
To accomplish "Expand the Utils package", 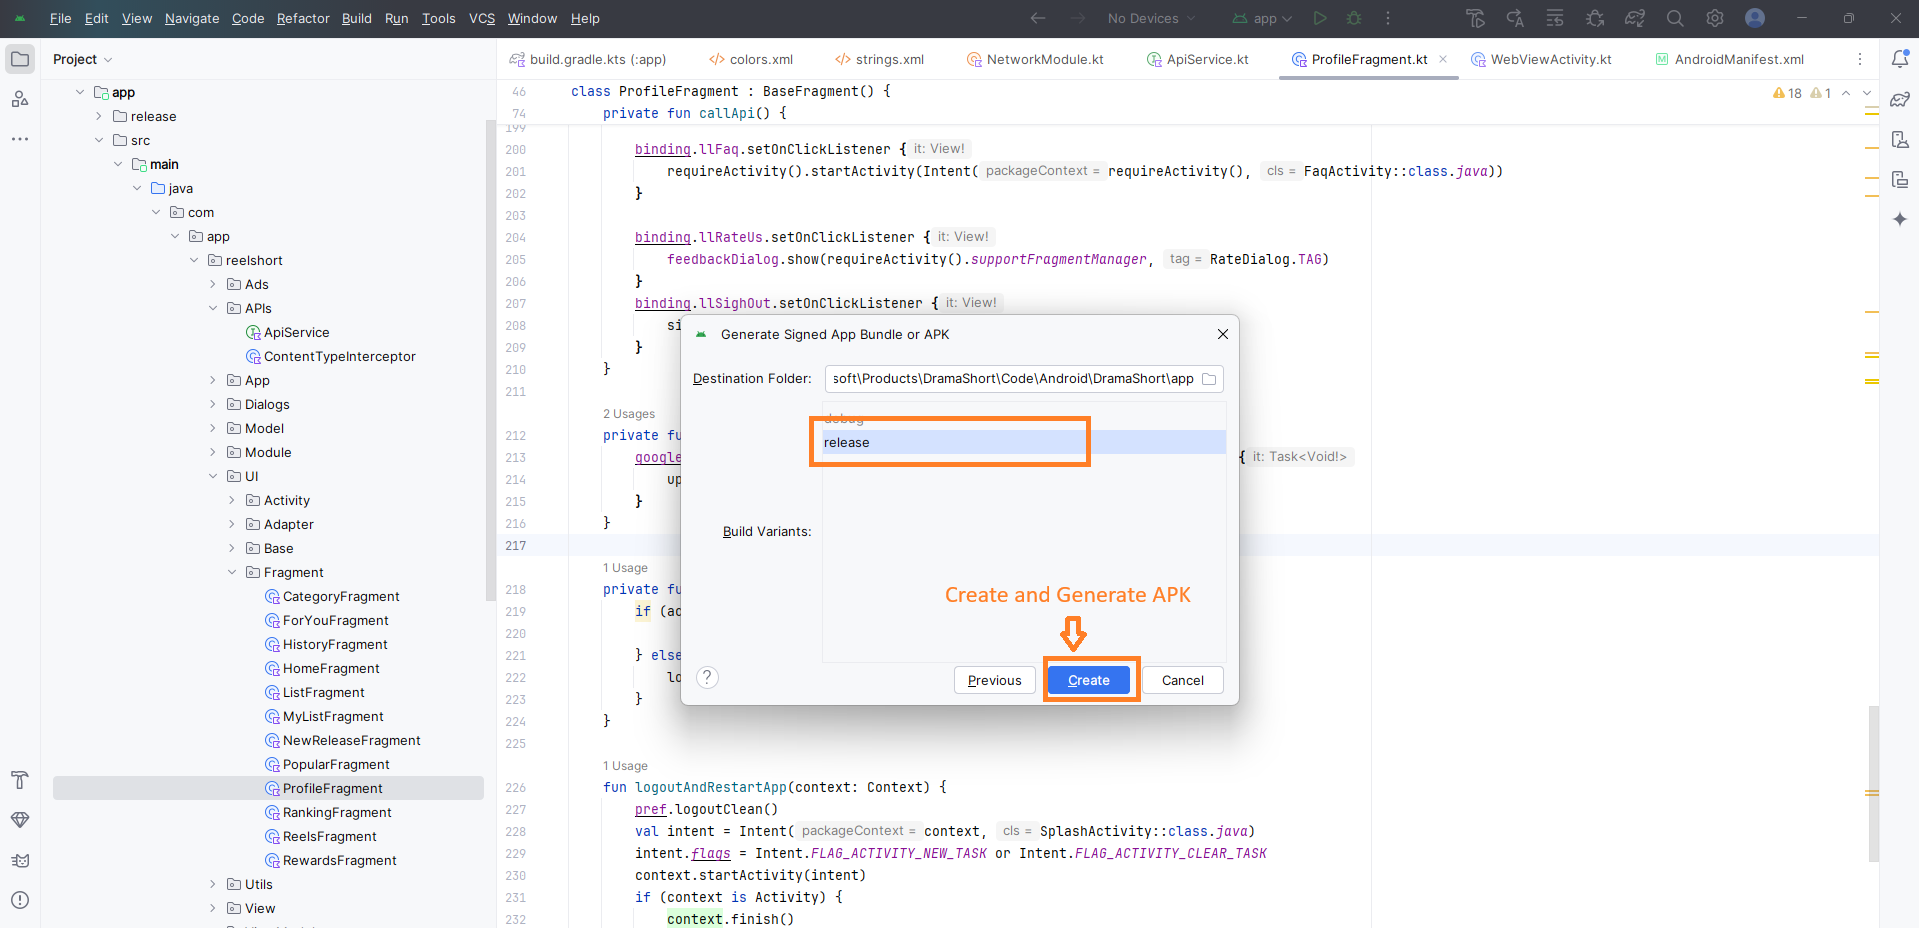I will point(213,884).
